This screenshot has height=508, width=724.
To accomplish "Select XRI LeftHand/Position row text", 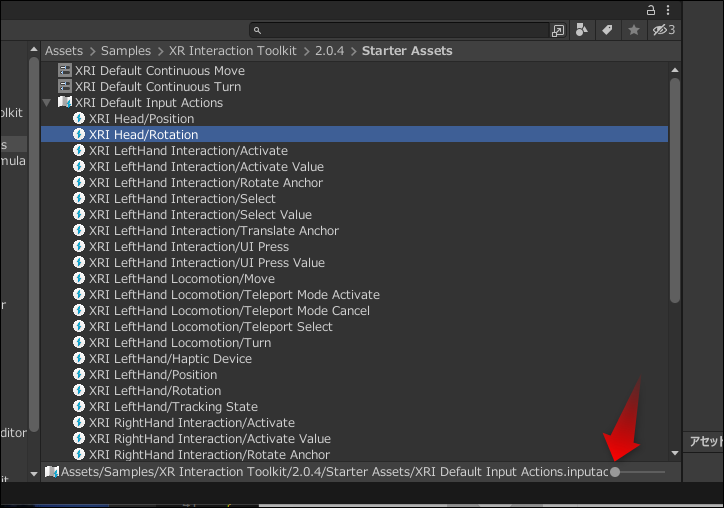I will [x=153, y=375].
